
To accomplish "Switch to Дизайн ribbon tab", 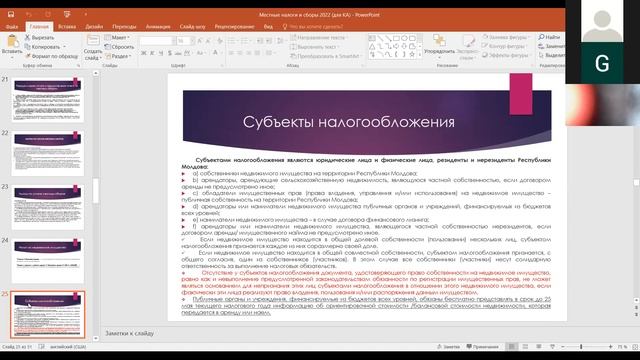I will 94,27.
